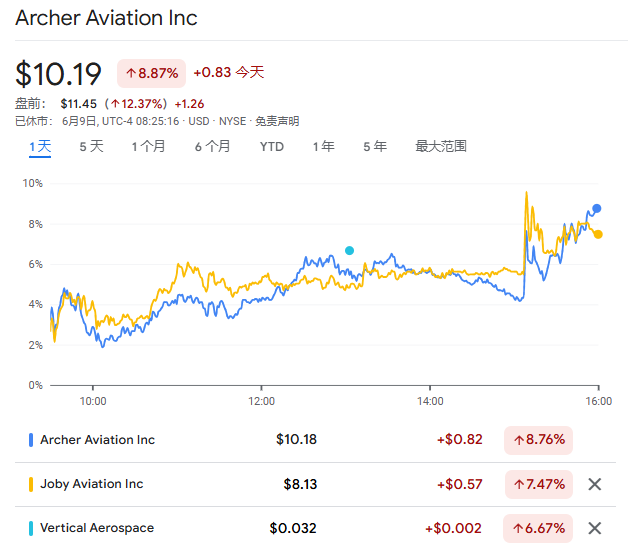The image size is (628, 550).
Task: Click the 4% y-axis label
Action: (35, 304)
